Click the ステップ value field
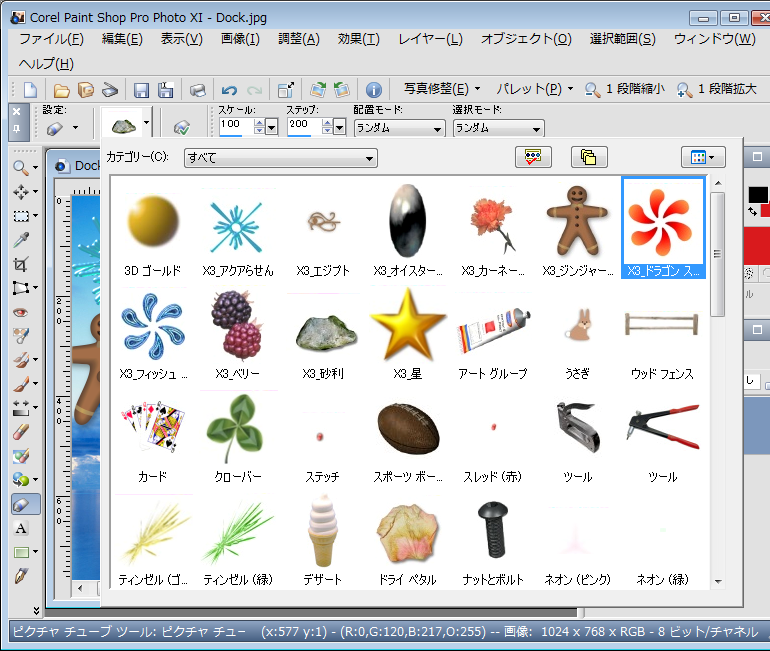 point(304,126)
